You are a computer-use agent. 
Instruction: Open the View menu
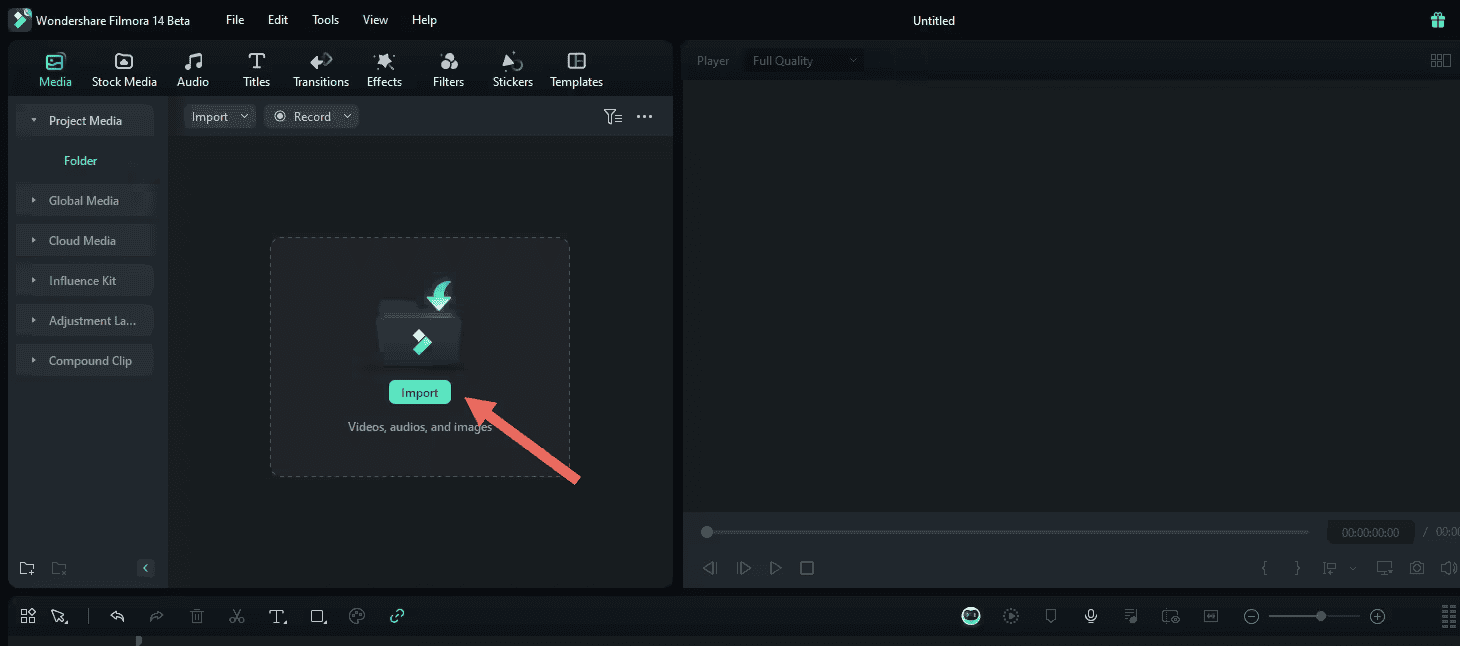(x=375, y=20)
